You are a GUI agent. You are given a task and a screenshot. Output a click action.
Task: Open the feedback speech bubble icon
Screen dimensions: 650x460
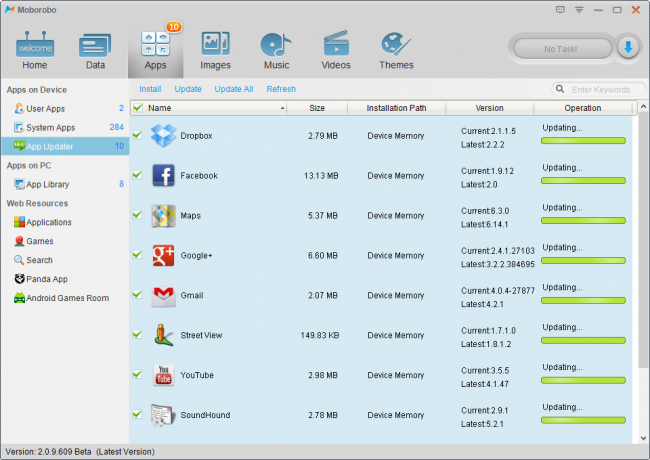[x=560, y=10]
